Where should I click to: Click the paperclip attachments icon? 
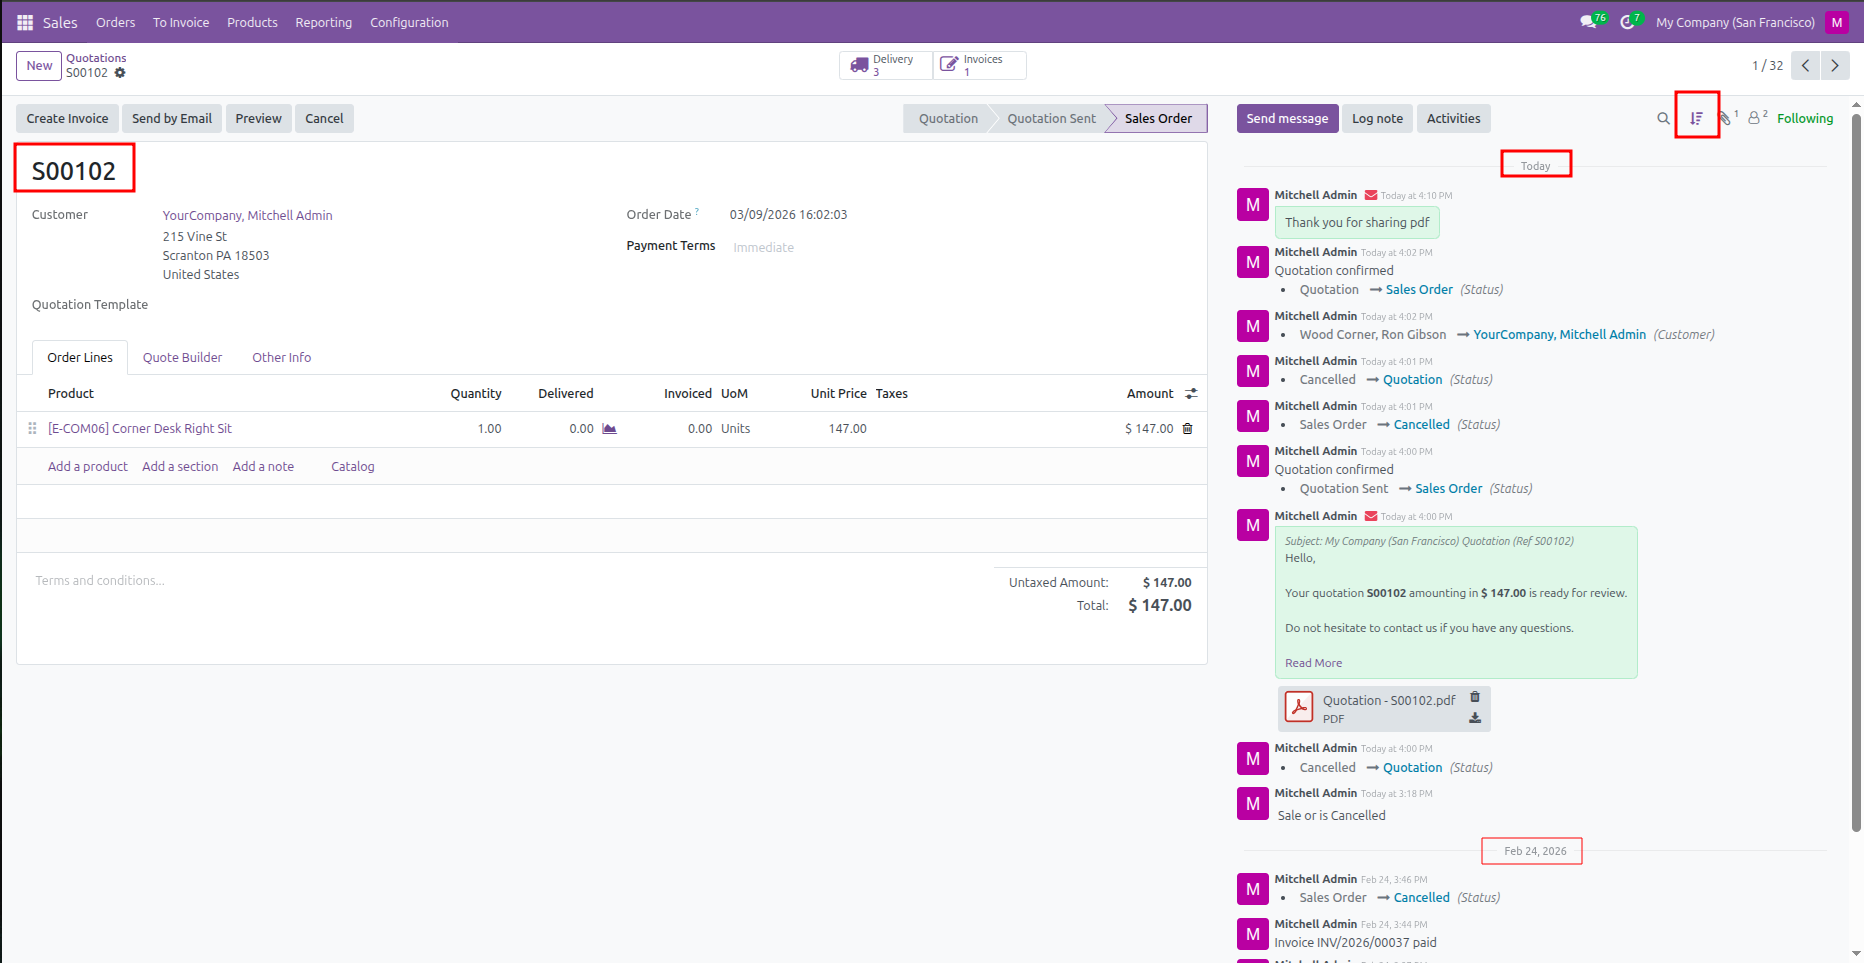point(1725,118)
